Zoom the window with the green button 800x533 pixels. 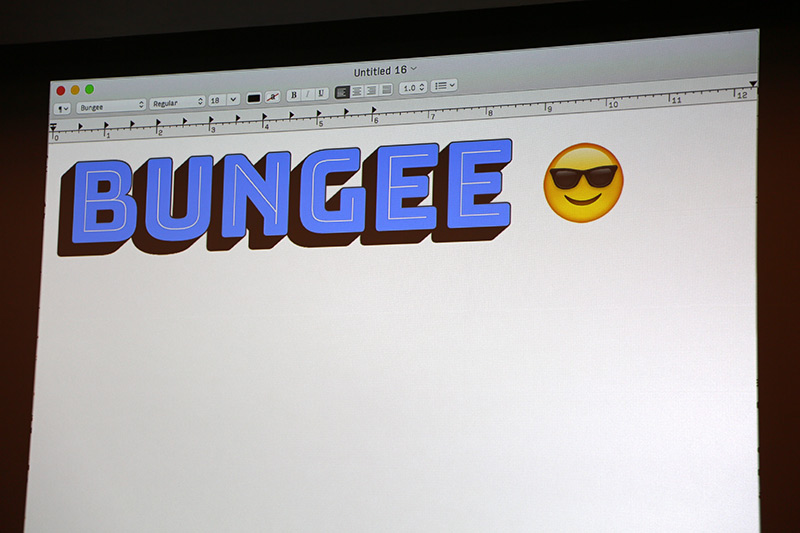(x=89, y=89)
